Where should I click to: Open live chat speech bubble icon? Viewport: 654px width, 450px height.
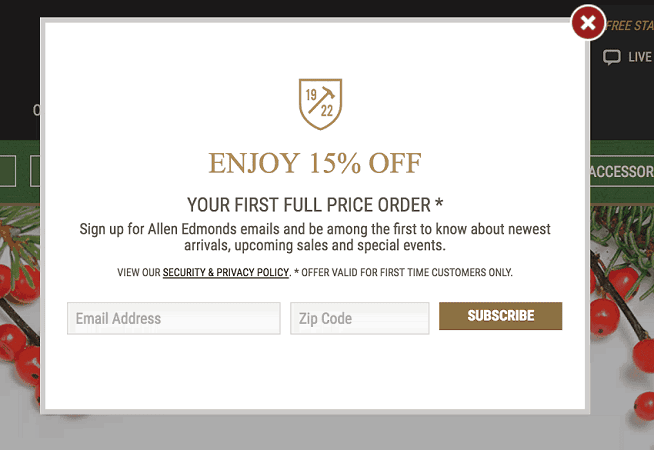tap(612, 58)
